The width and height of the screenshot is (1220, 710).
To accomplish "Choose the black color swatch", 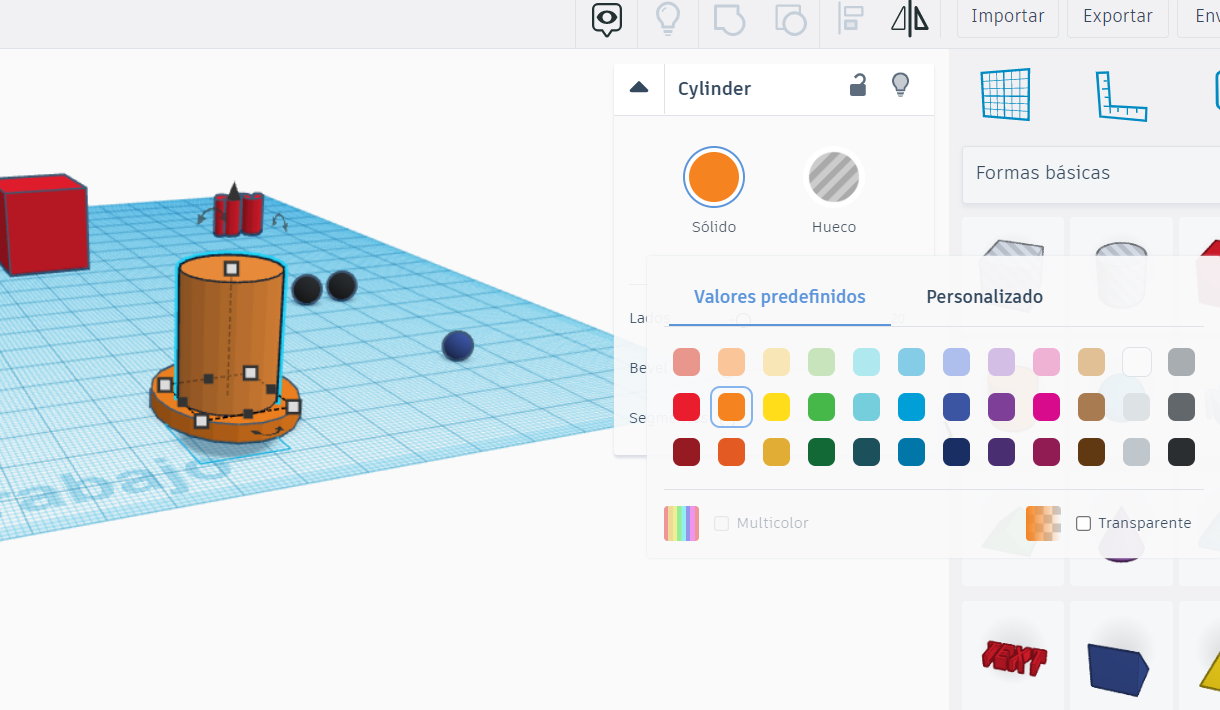I will point(1181,452).
